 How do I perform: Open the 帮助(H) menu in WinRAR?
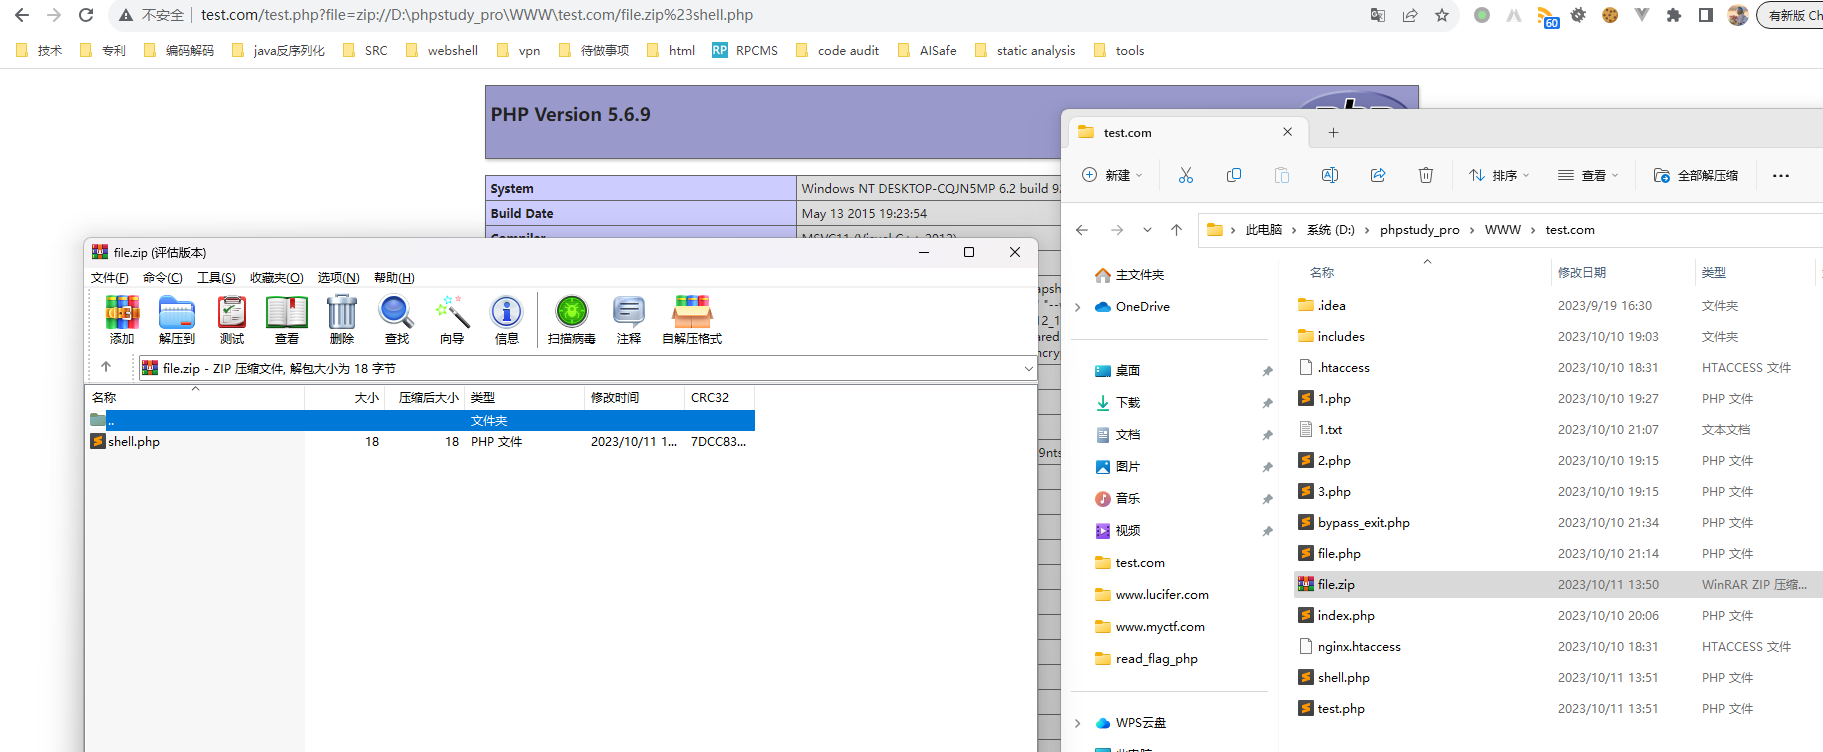tap(394, 277)
